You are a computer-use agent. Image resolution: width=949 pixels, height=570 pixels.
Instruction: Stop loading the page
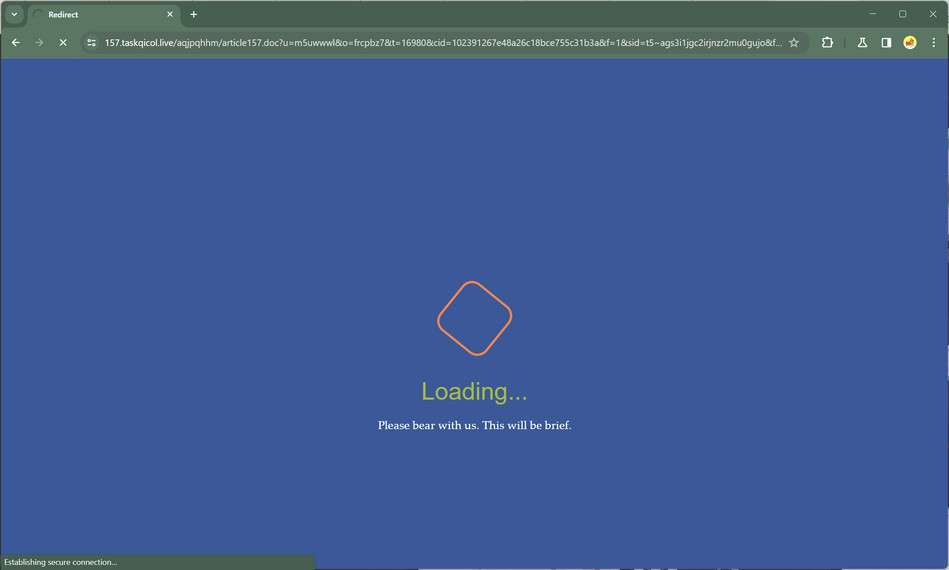[63, 42]
